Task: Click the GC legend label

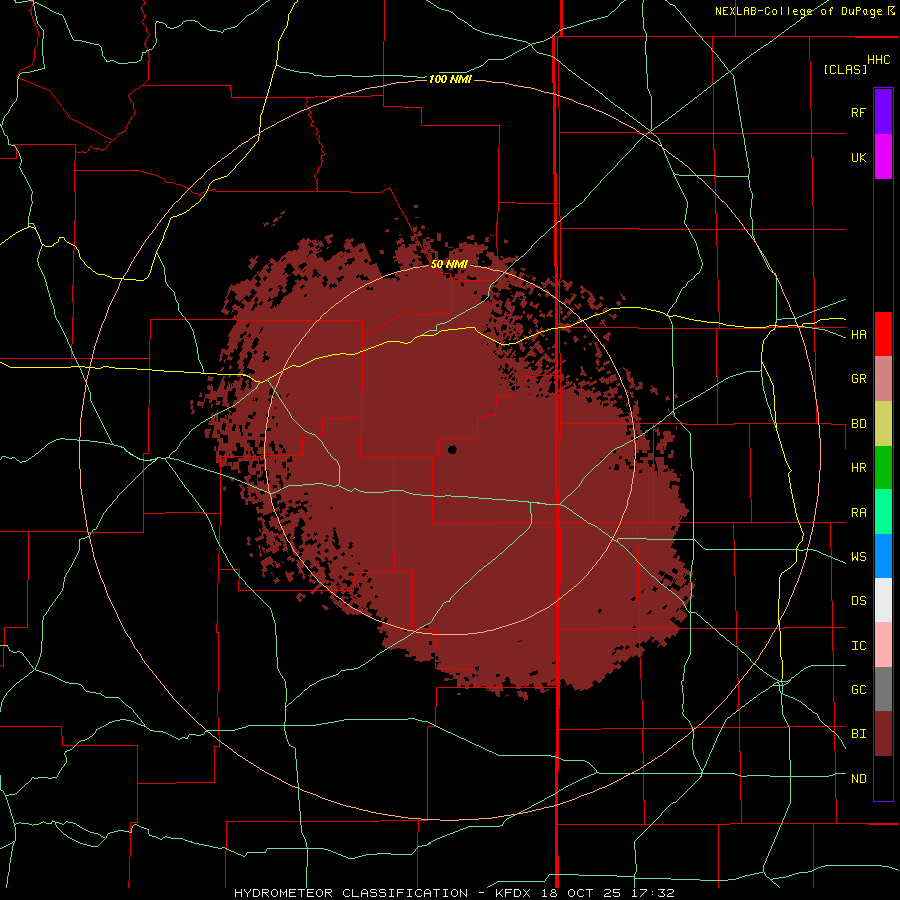Action: coord(858,690)
